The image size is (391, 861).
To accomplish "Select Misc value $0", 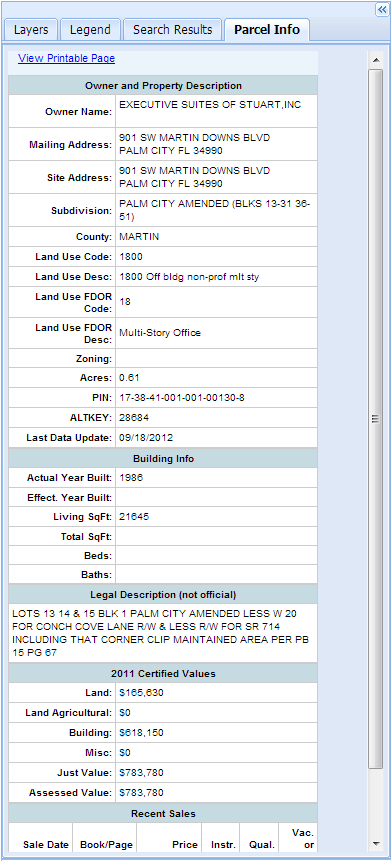I will [x=125, y=752].
